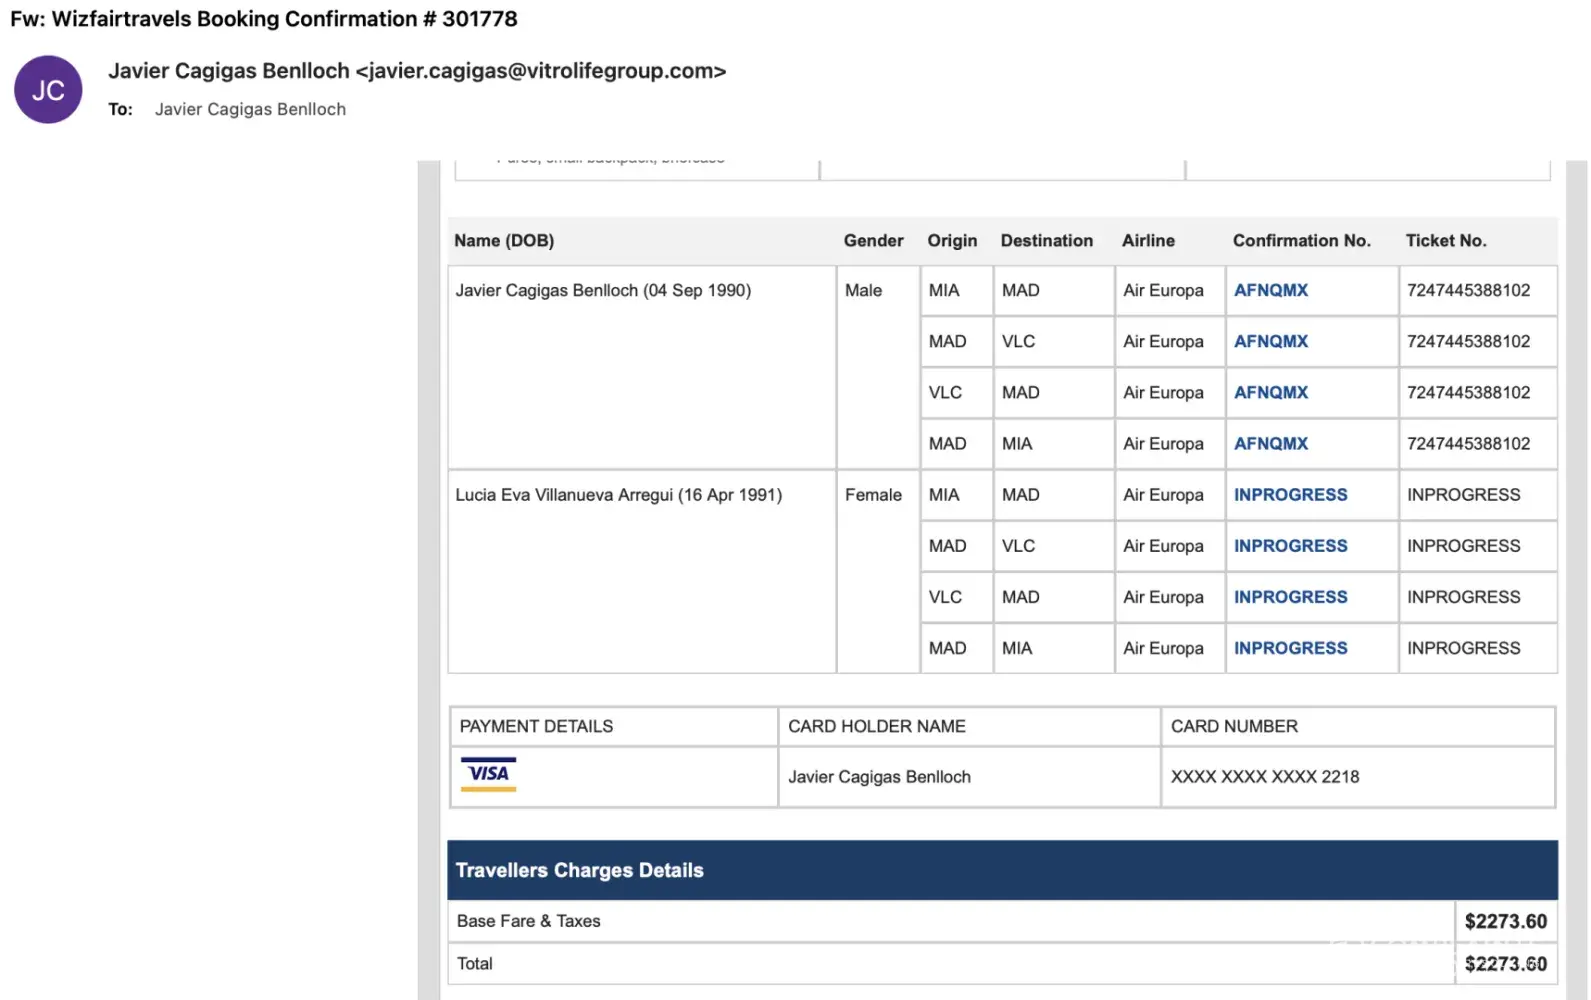
Task: Click the 'Gender' column header
Action: point(873,241)
